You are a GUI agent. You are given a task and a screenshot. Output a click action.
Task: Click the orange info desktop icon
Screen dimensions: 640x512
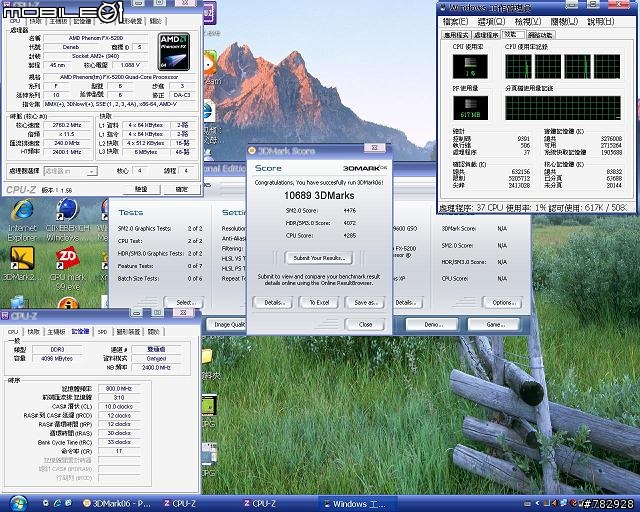pyautogui.click(x=68, y=303)
